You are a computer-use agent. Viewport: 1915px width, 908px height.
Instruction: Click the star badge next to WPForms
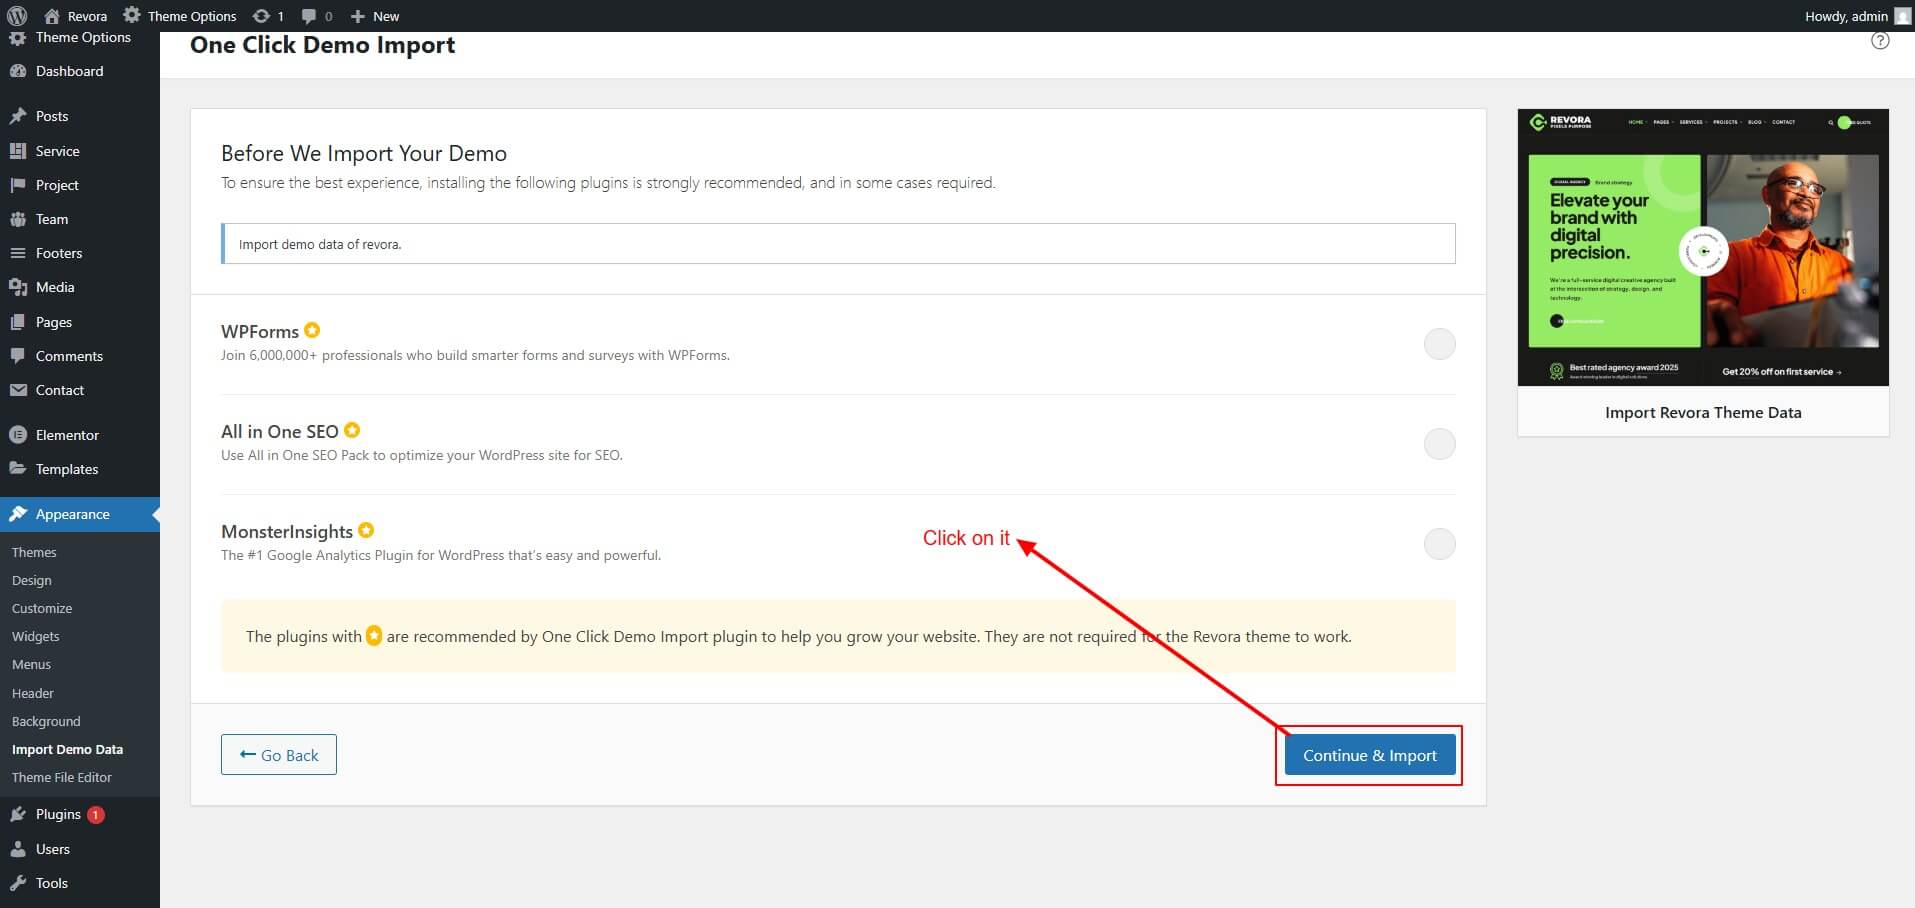[x=312, y=330]
